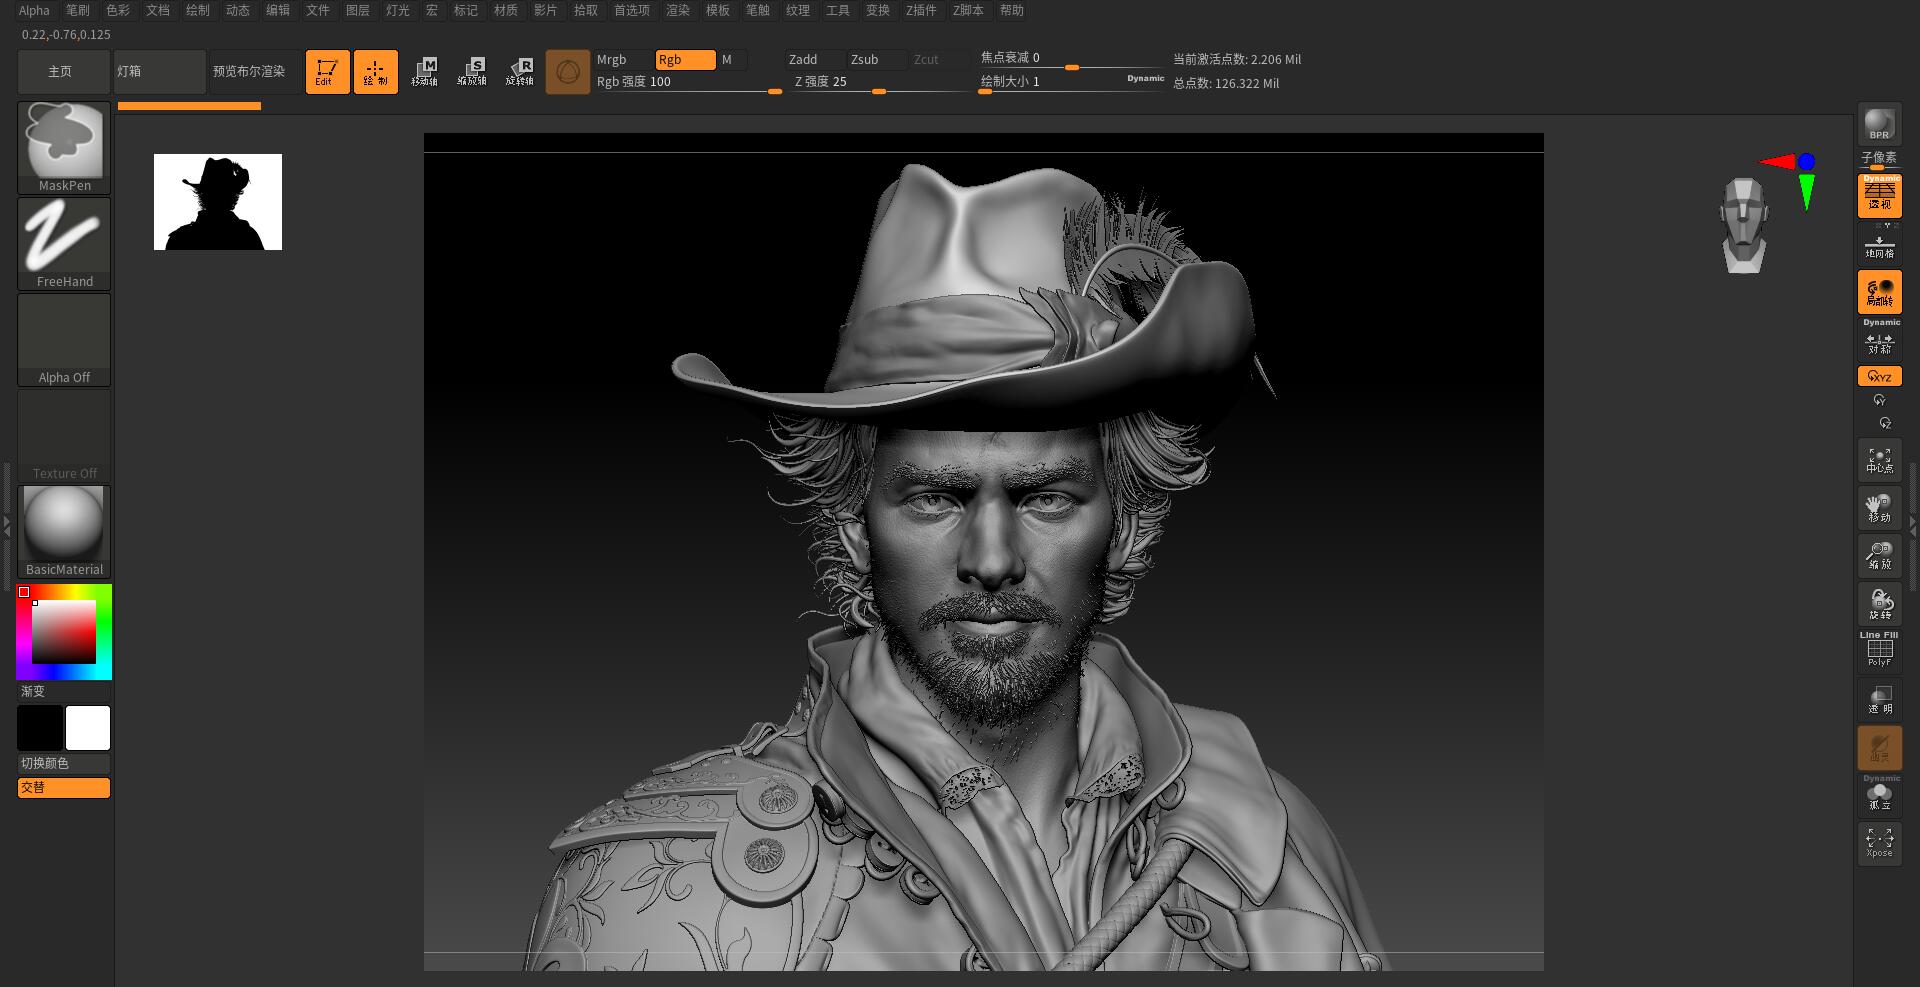1920x987 pixels.
Task: Click the Xpose icon
Action: pos(1879,843)
